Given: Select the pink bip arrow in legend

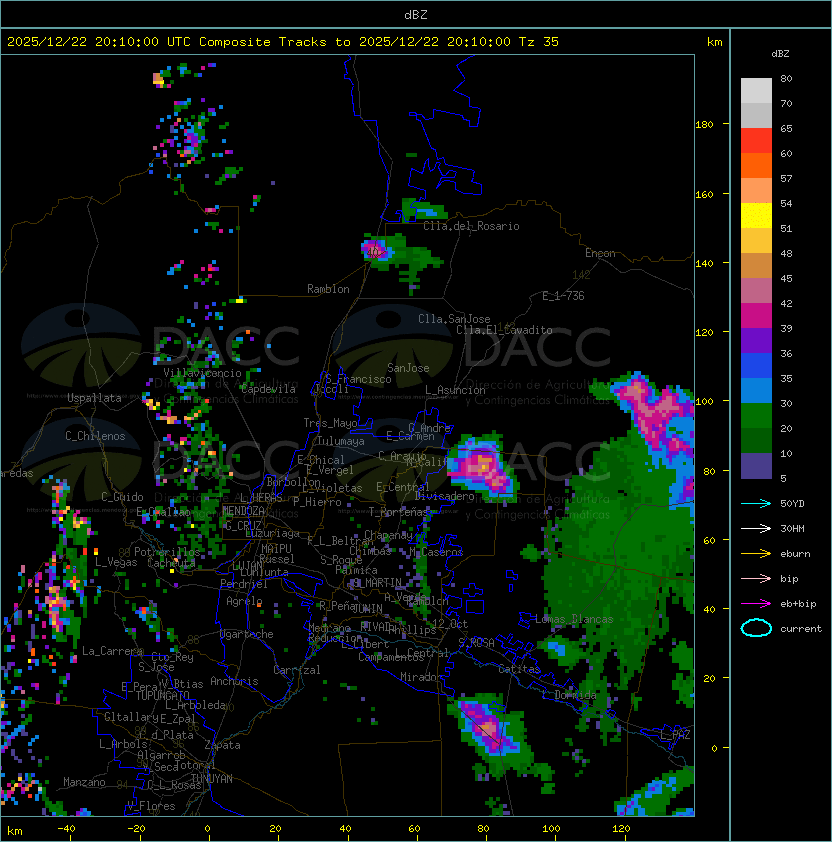Looking at the screenshot, I should (x=756, y=578).
